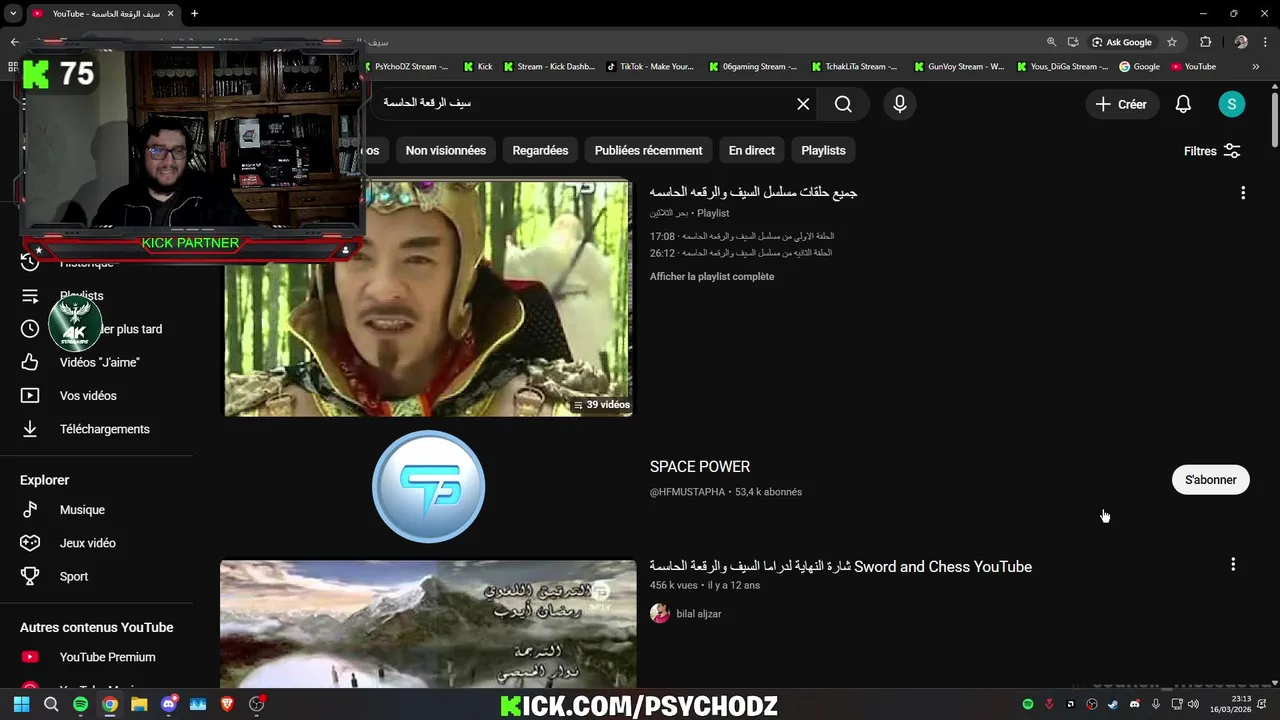
Task: Open the 39 vidéos playlist thumbnail
Action: (x=428, y=298)
